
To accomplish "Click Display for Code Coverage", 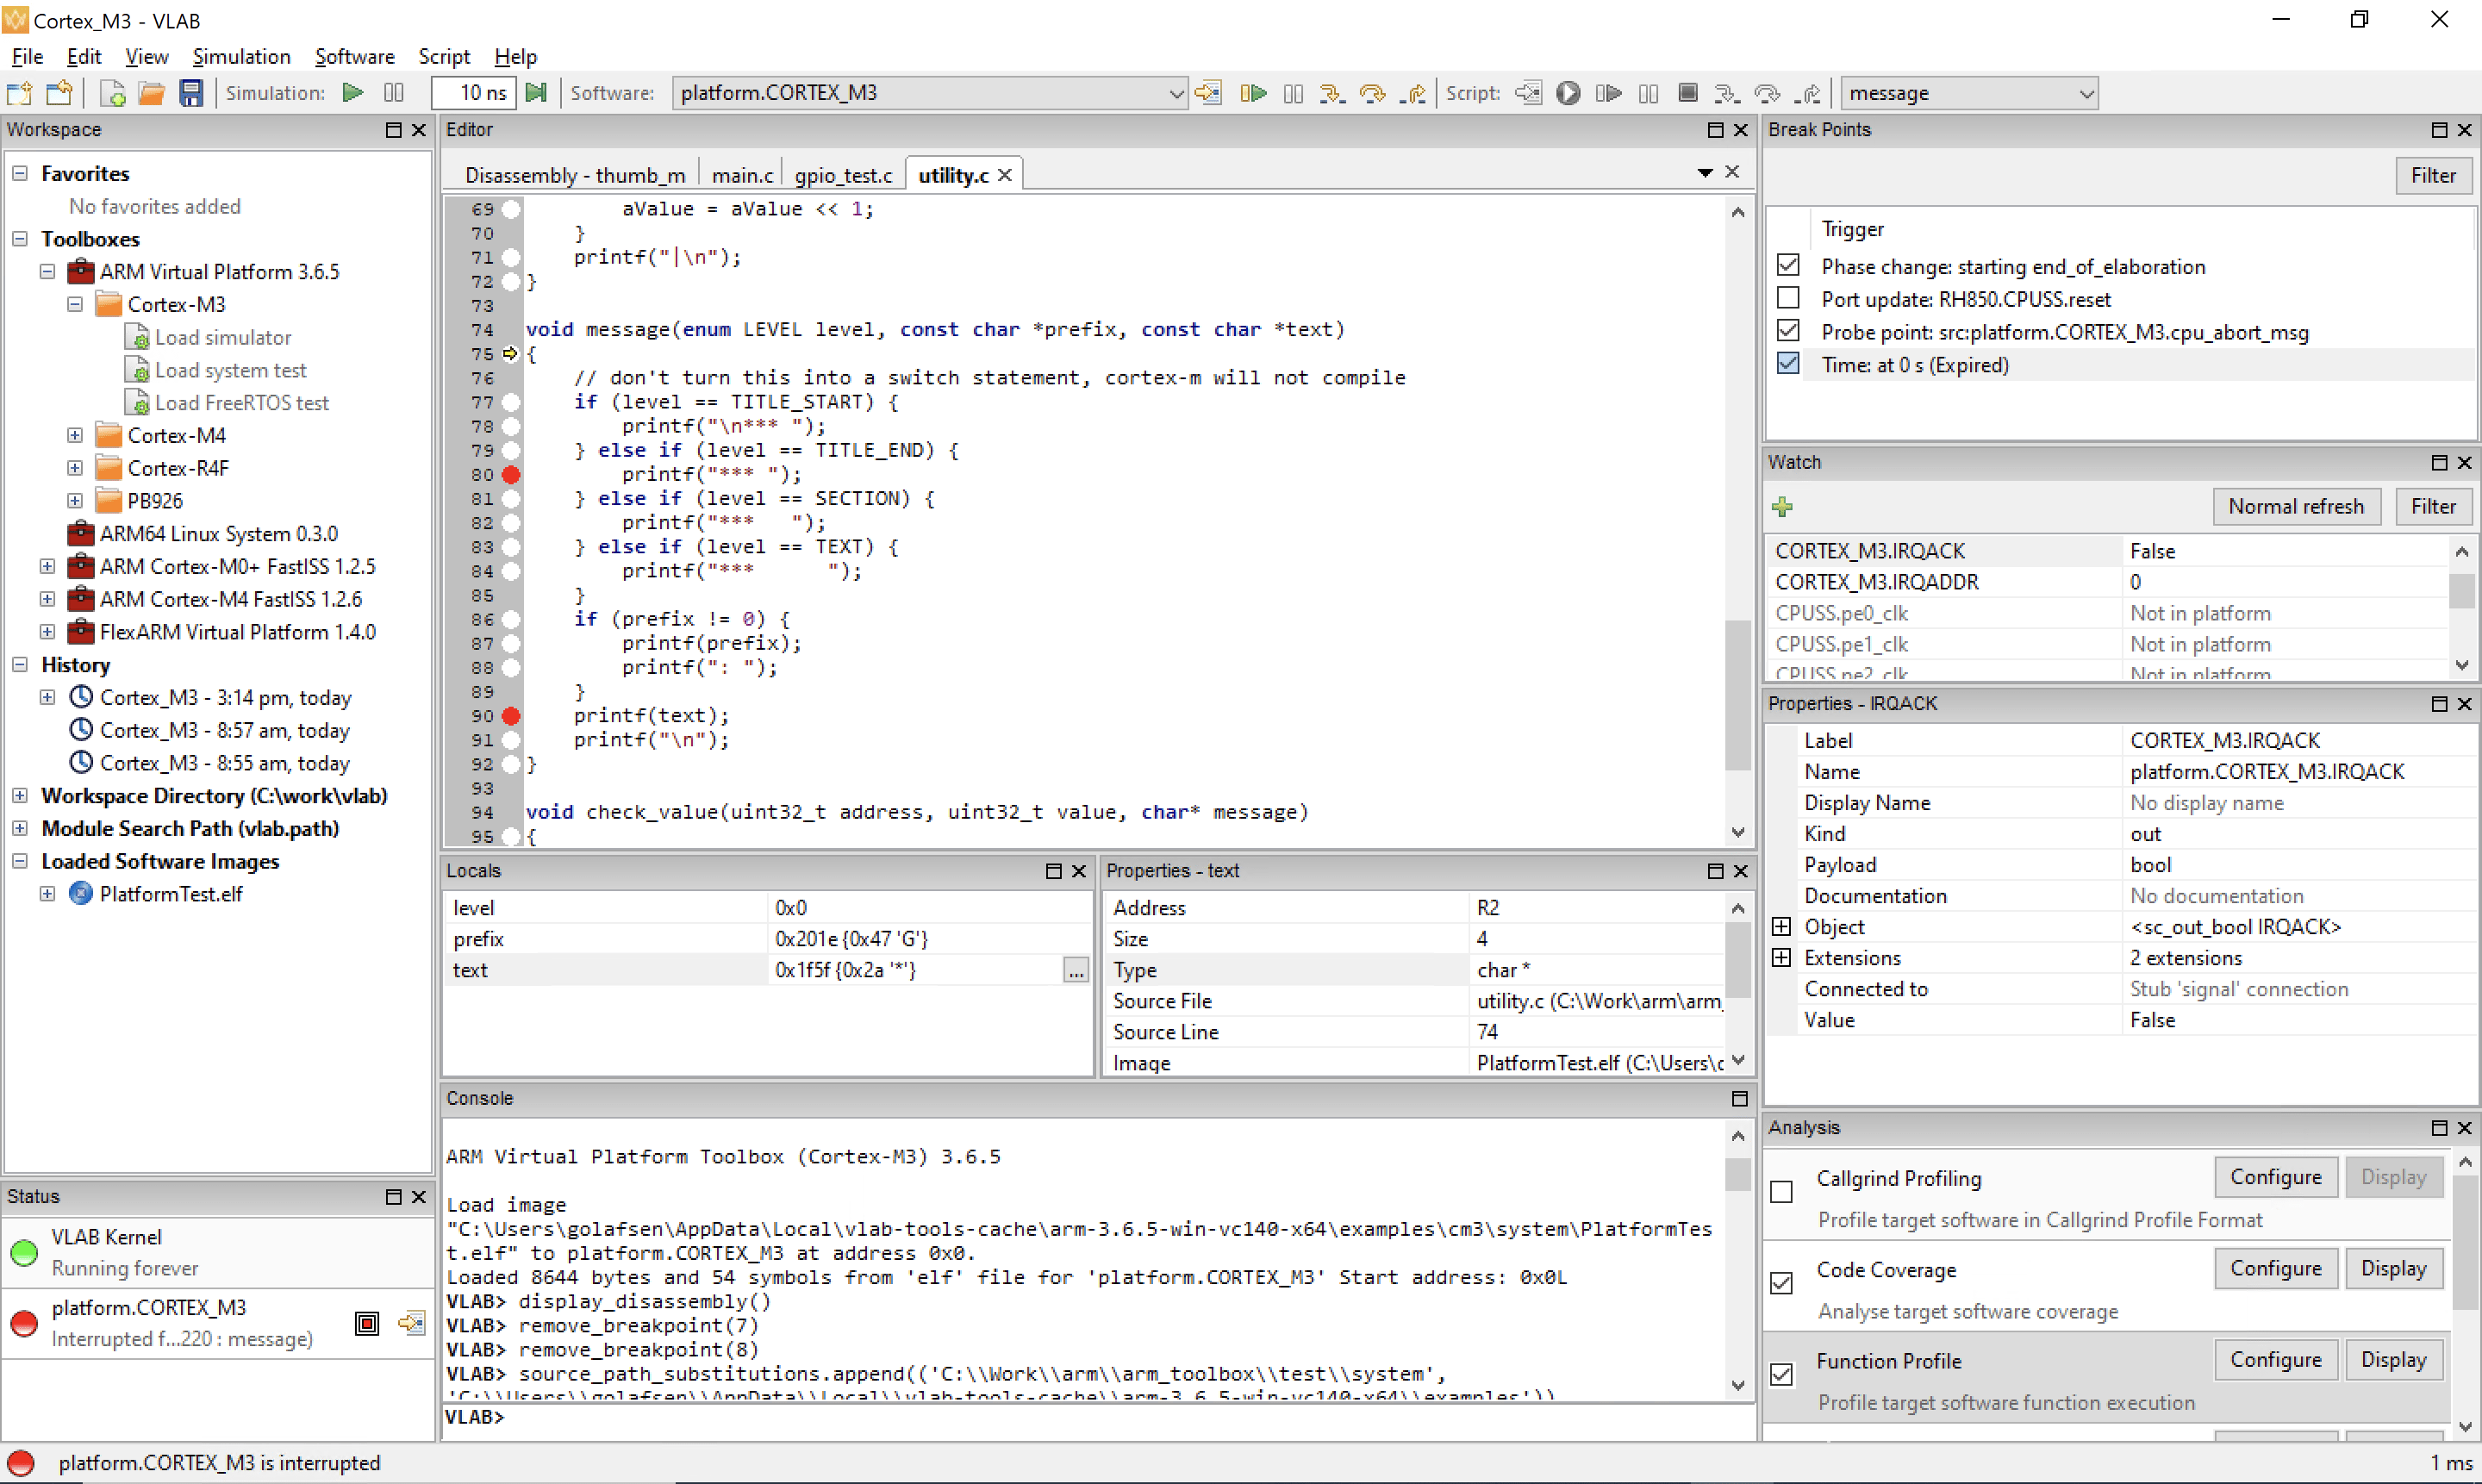I will [x=2393, y=1268].
